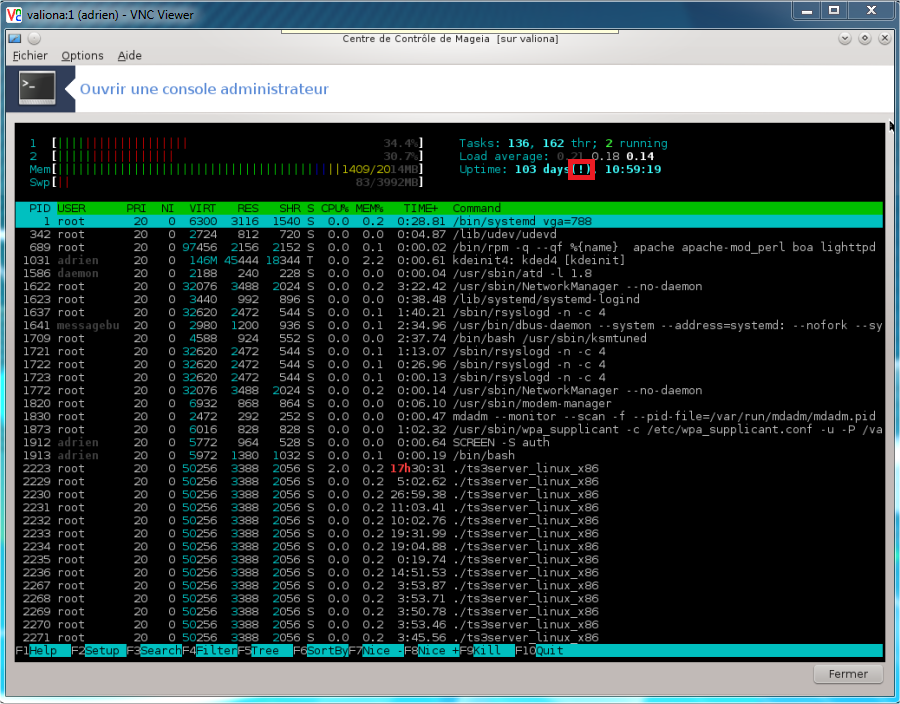Click the Tasks count line
Viewport: 900px width, 704px height.
[x=563, y=143]
